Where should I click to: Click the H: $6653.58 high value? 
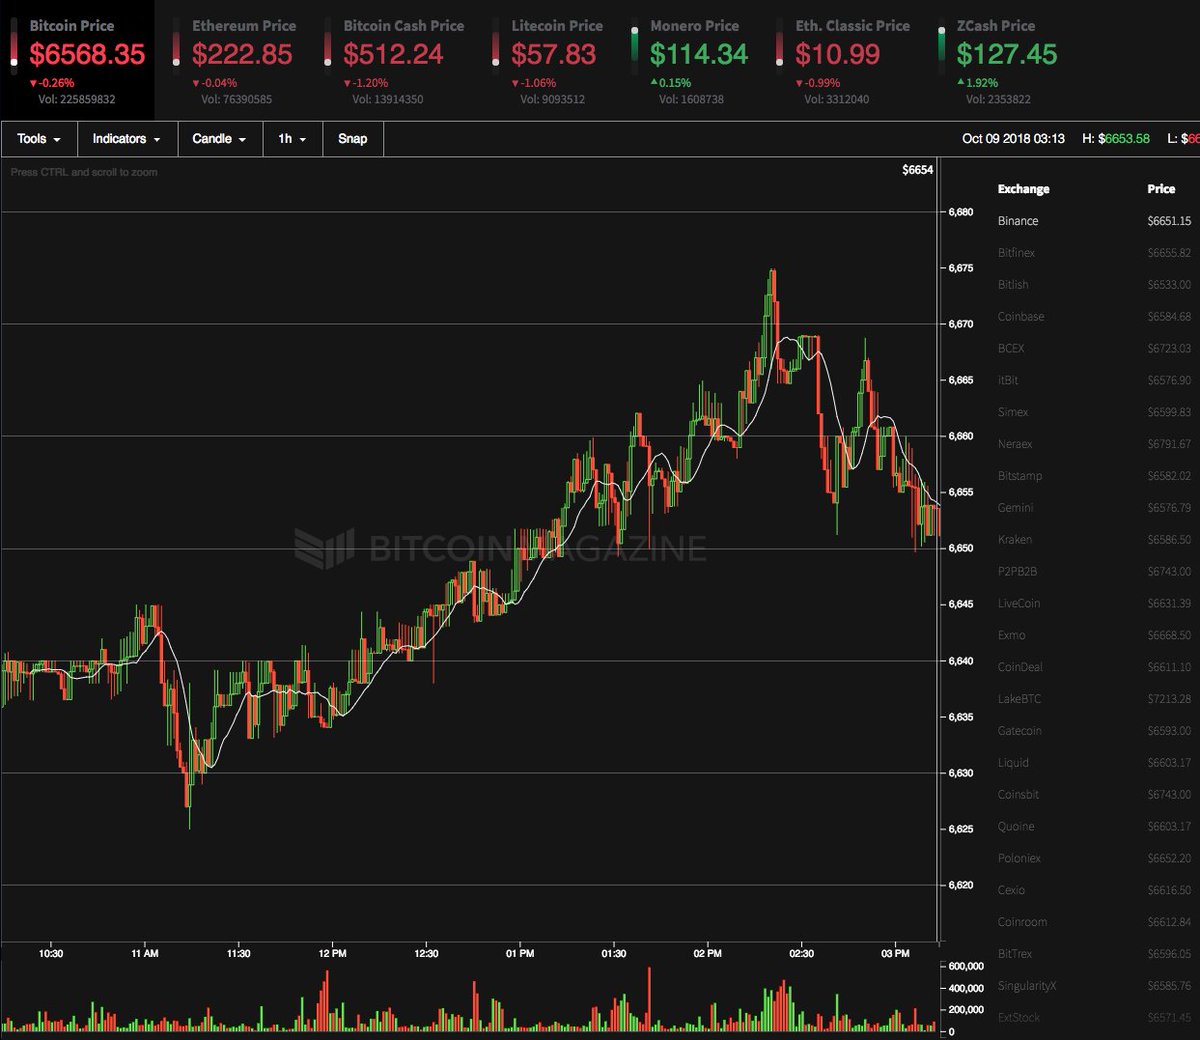coord(1116,139)
